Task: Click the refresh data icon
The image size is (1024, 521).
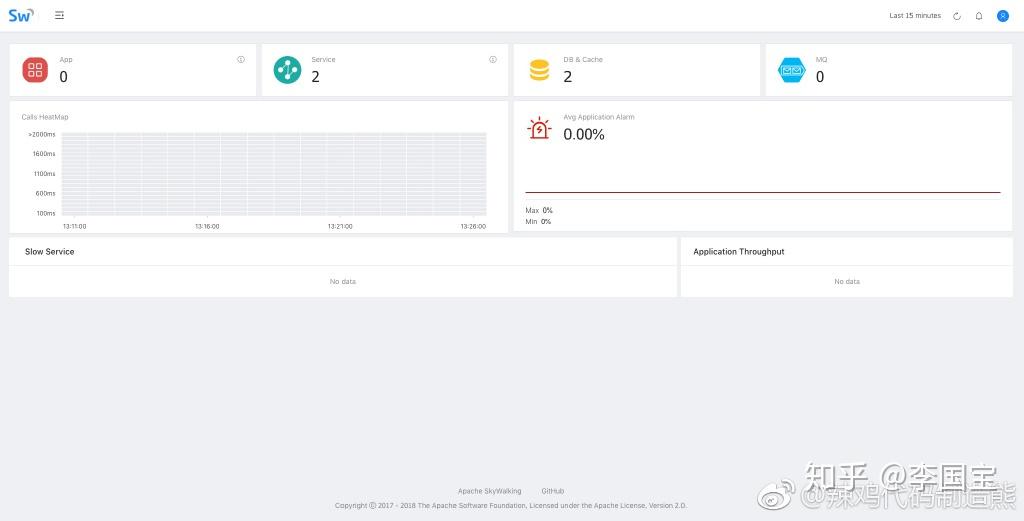Action: pos(957,16)
